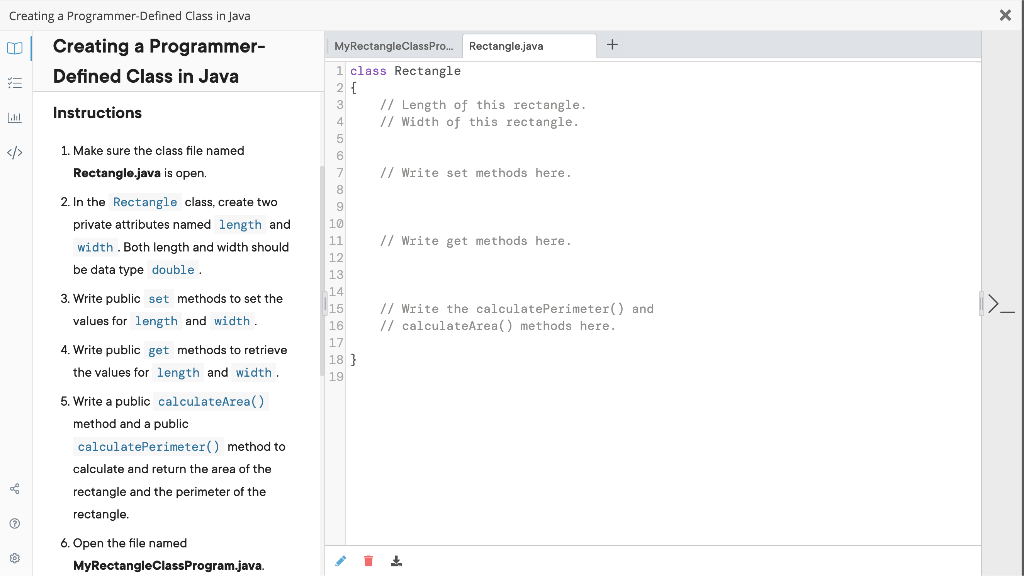
Task: Click the plus to add a new tab
Action: point(612,43)
